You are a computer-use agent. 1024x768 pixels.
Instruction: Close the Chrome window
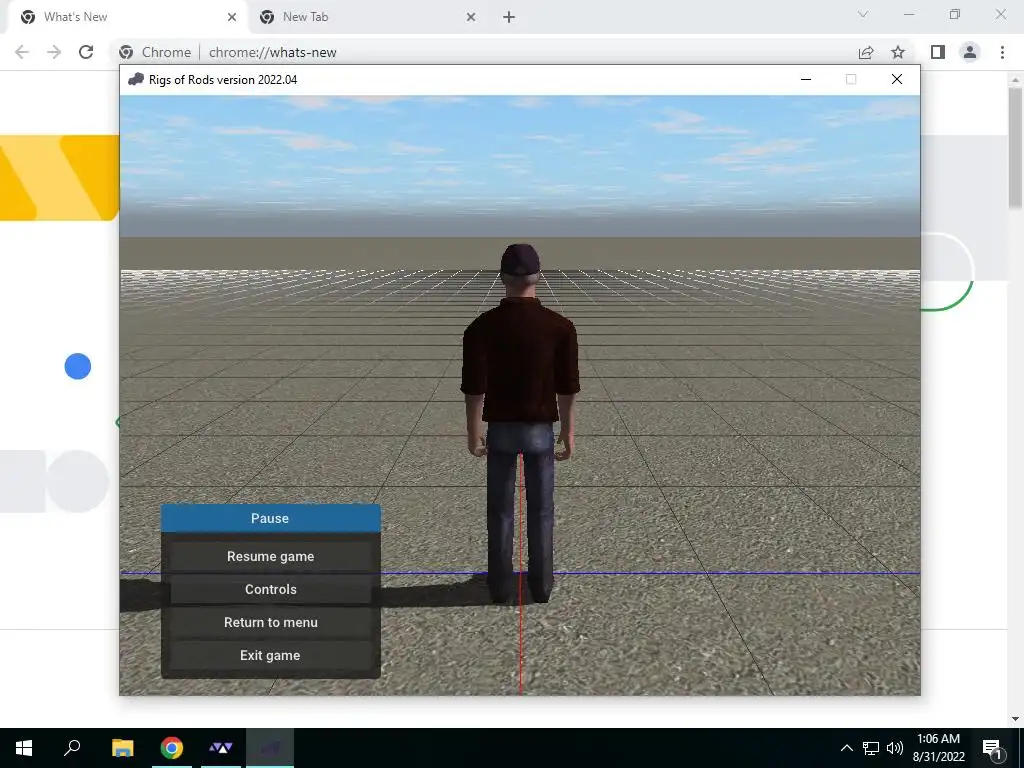coord(1000,14)
